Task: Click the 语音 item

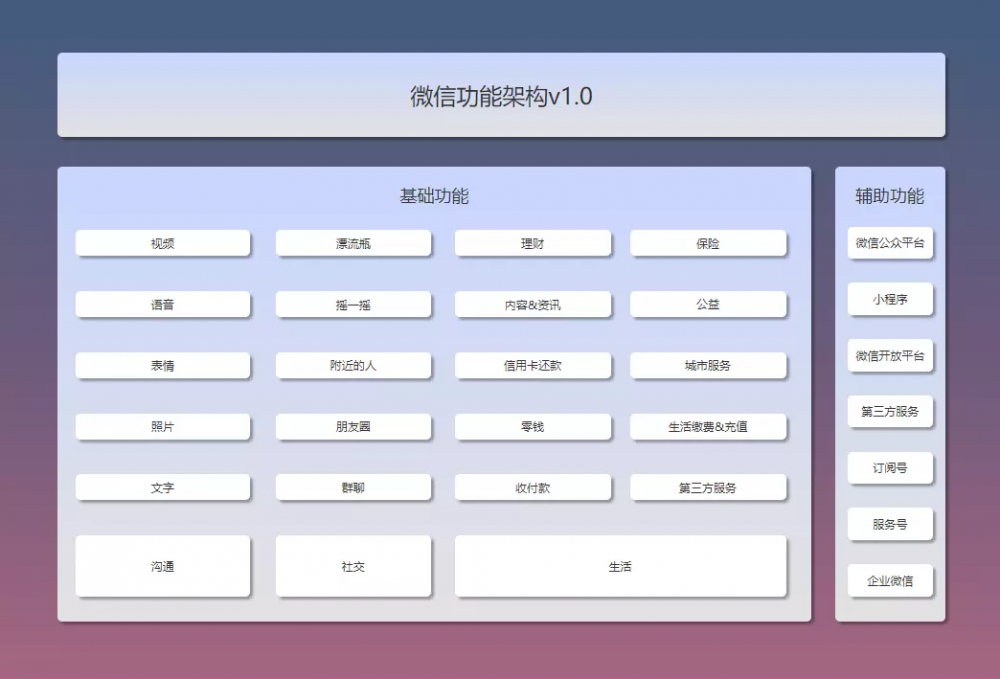Action: click(162, 304)
